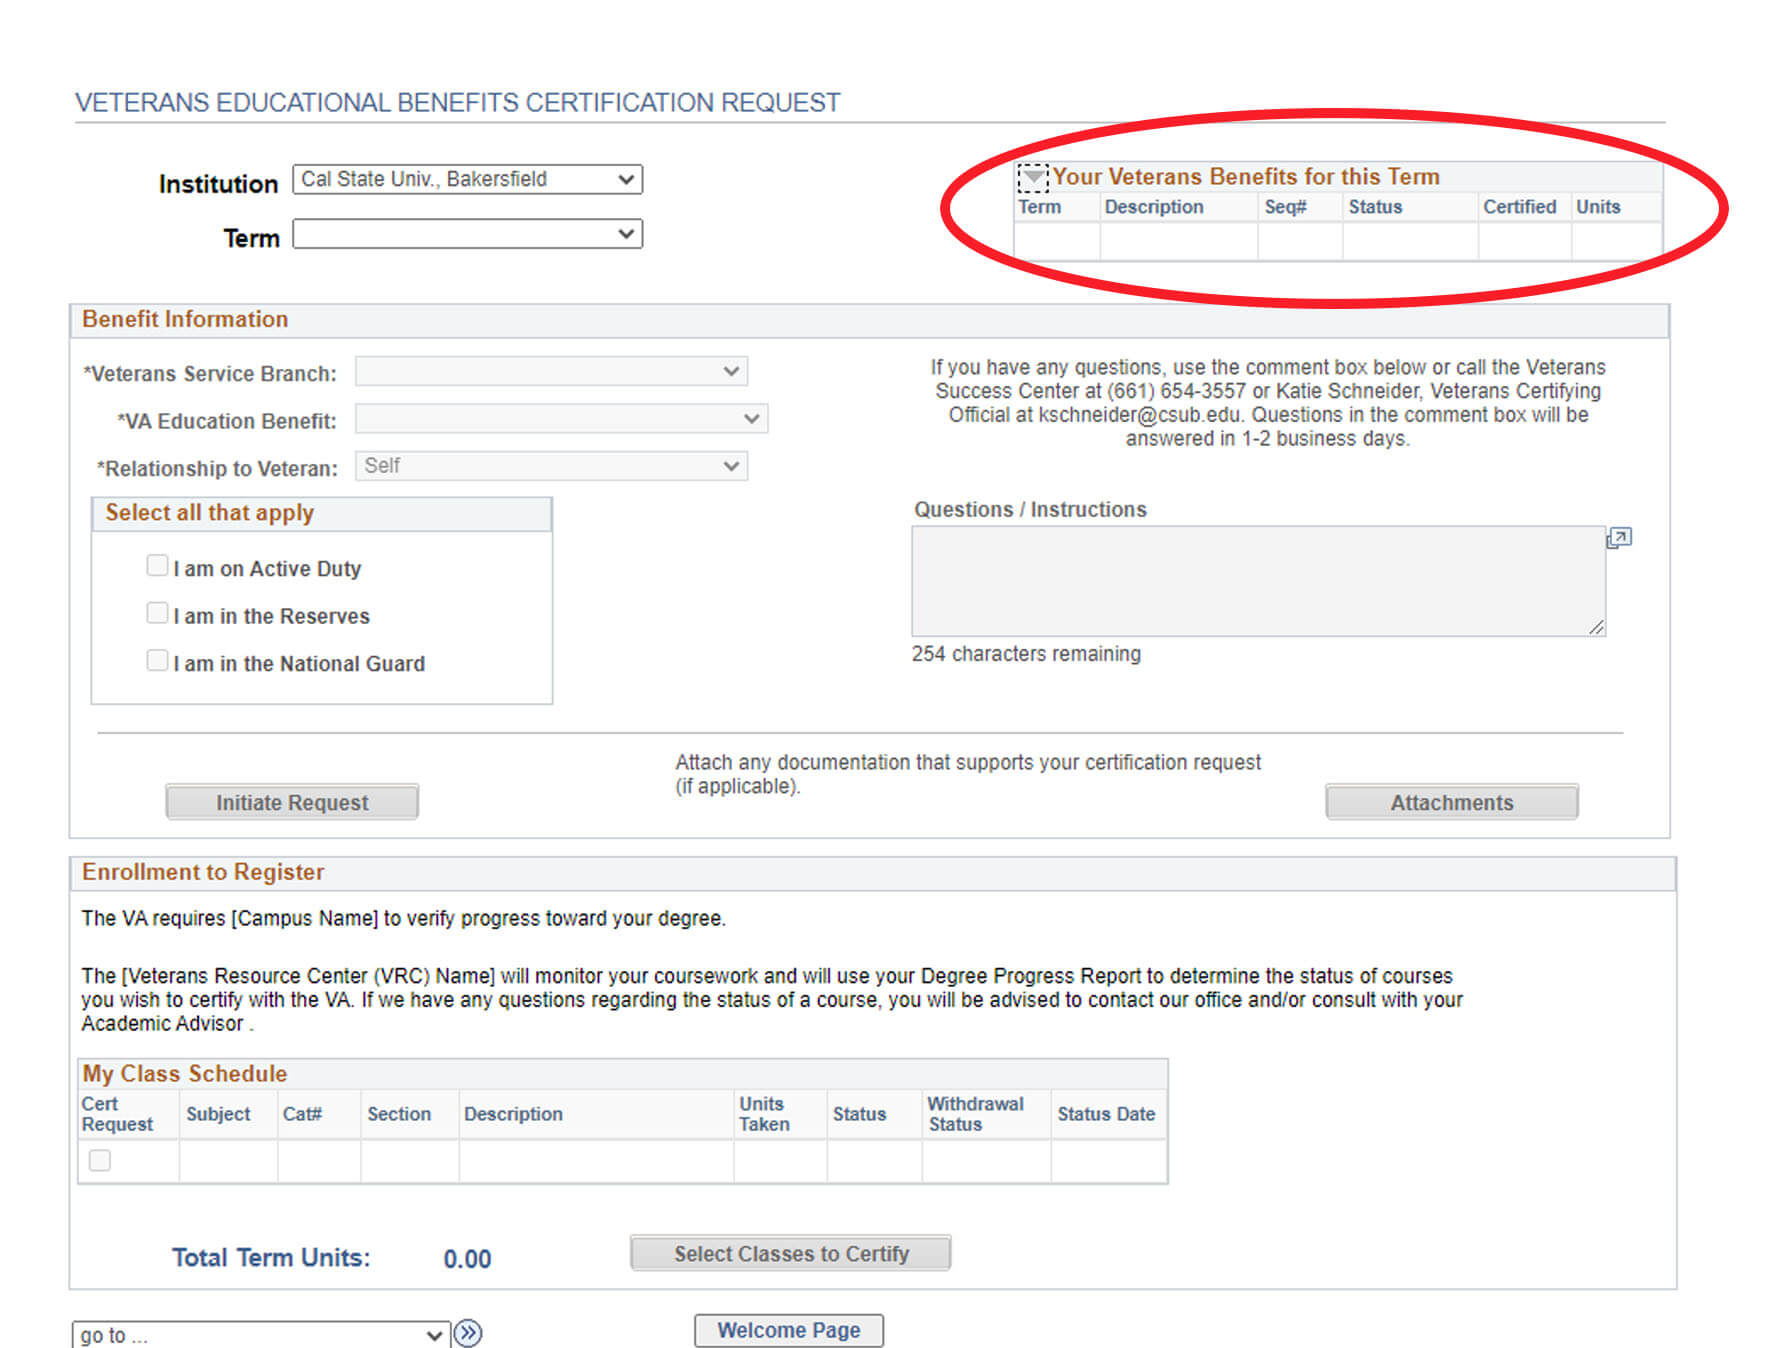Go to the Welcome Page

pos(788,1330)
